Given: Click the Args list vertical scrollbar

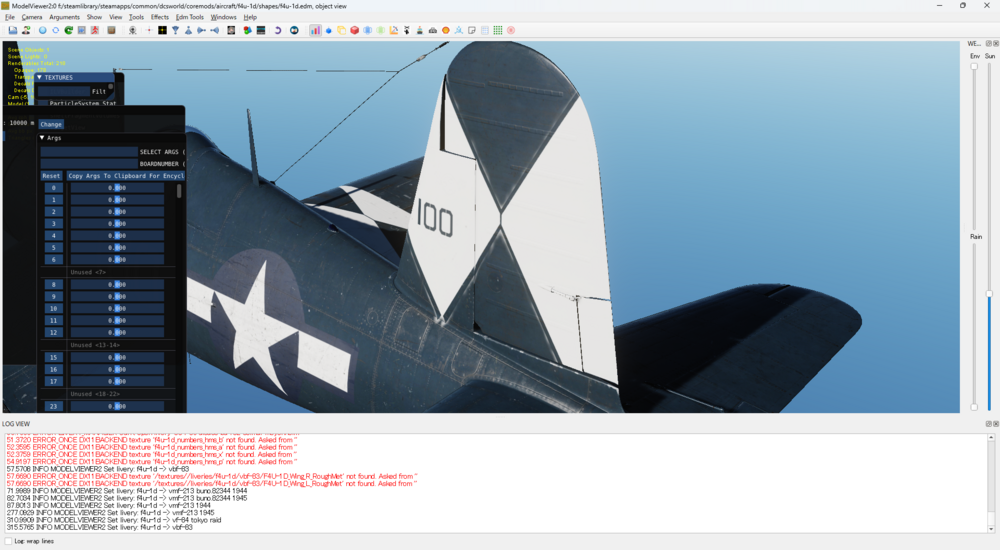Looking at the screenshot, I should point(179,191).
